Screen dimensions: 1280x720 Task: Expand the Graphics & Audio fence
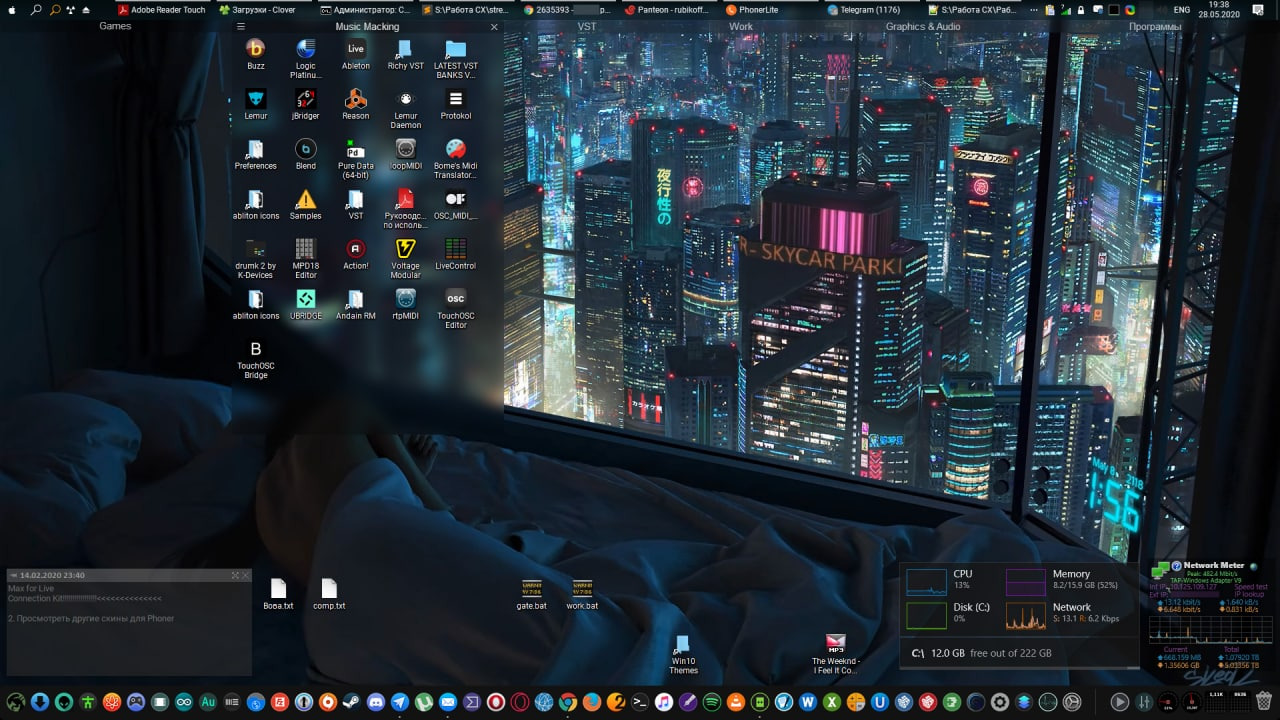point(922,26)
